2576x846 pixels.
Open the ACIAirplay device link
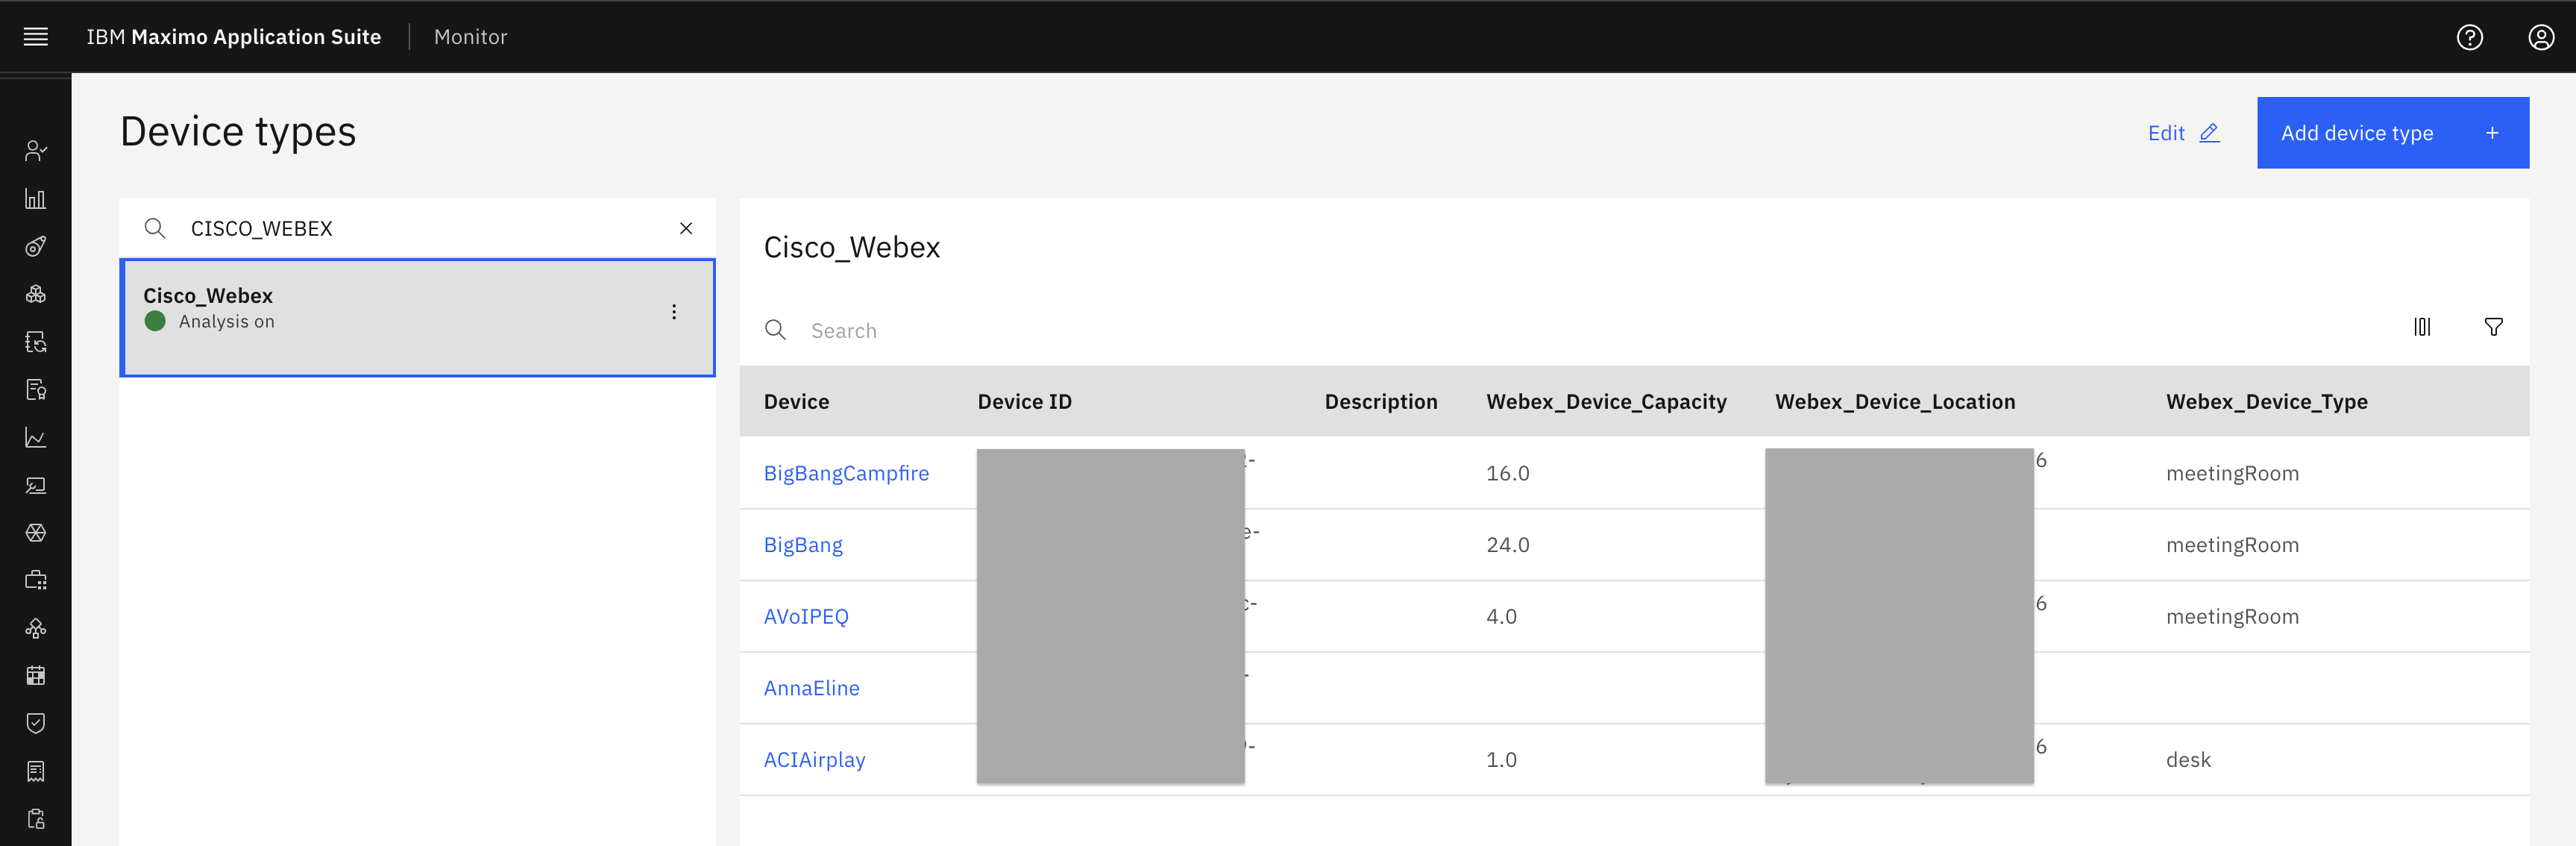tap(814, 759)
